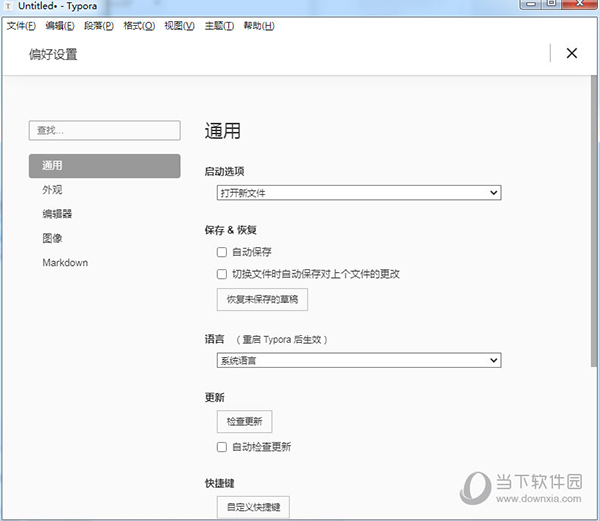
Task: Open the 帮助(H) menu
Action: [259, 26]
